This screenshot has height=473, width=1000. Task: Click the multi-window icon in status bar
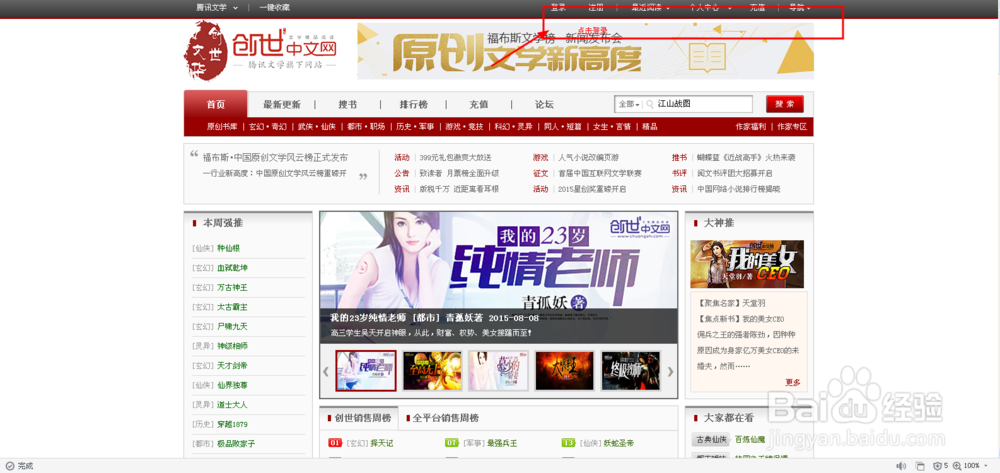click(x=919, y=466)
